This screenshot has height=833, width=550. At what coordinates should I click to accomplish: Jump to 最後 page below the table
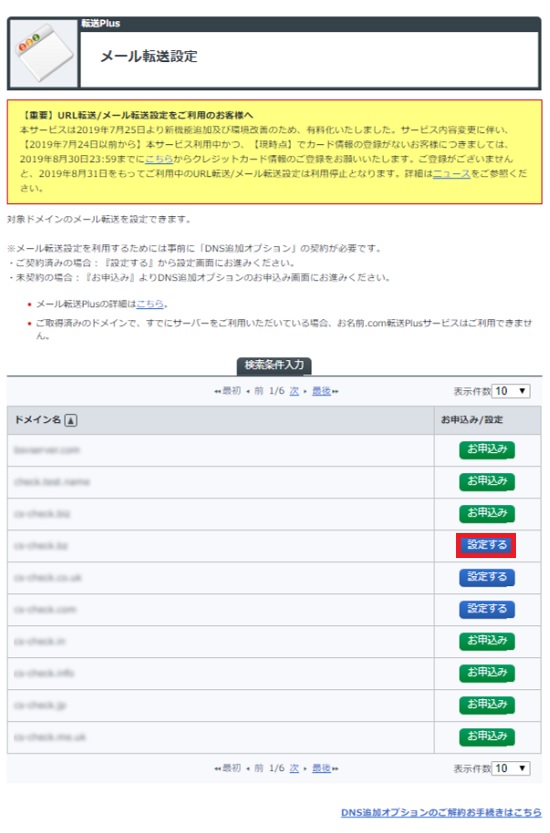coord(321,768)
